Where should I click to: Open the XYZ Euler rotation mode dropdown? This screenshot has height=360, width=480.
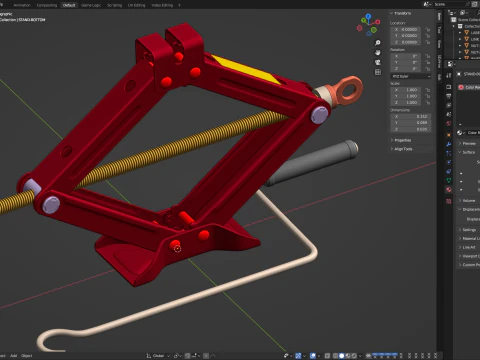pos(411,76)
